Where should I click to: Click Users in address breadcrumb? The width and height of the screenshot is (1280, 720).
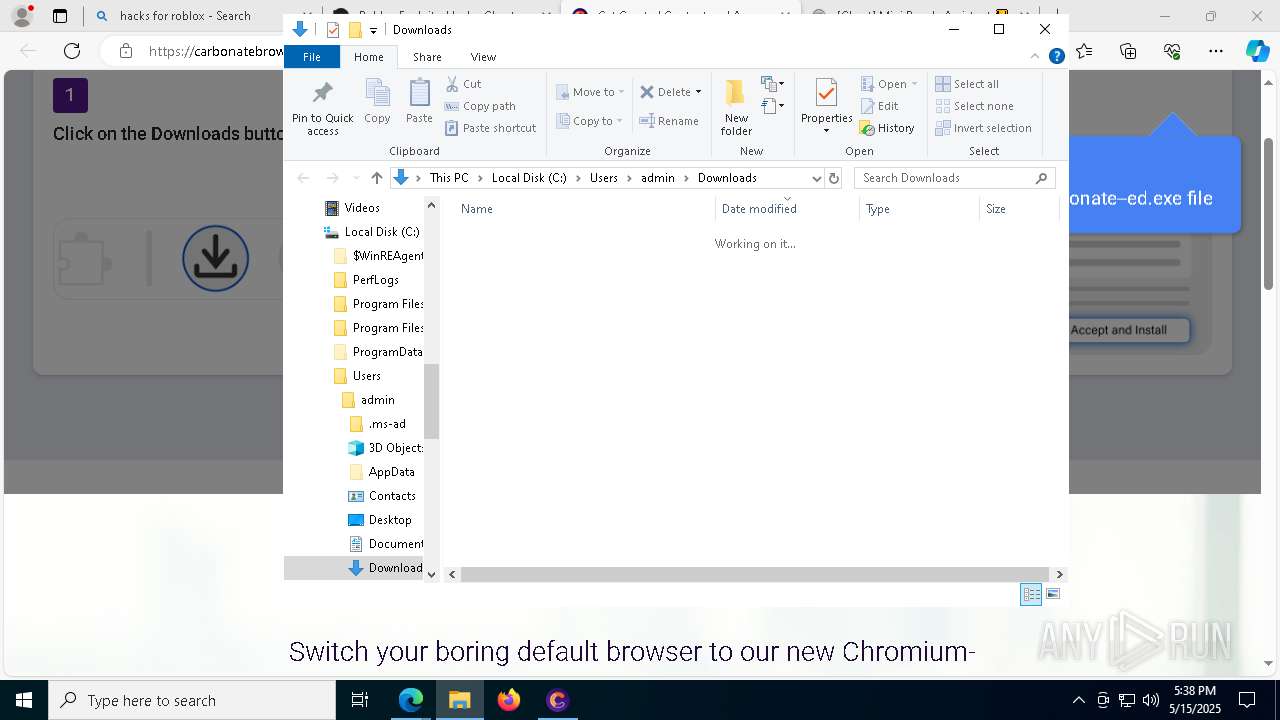click(604, 178)
